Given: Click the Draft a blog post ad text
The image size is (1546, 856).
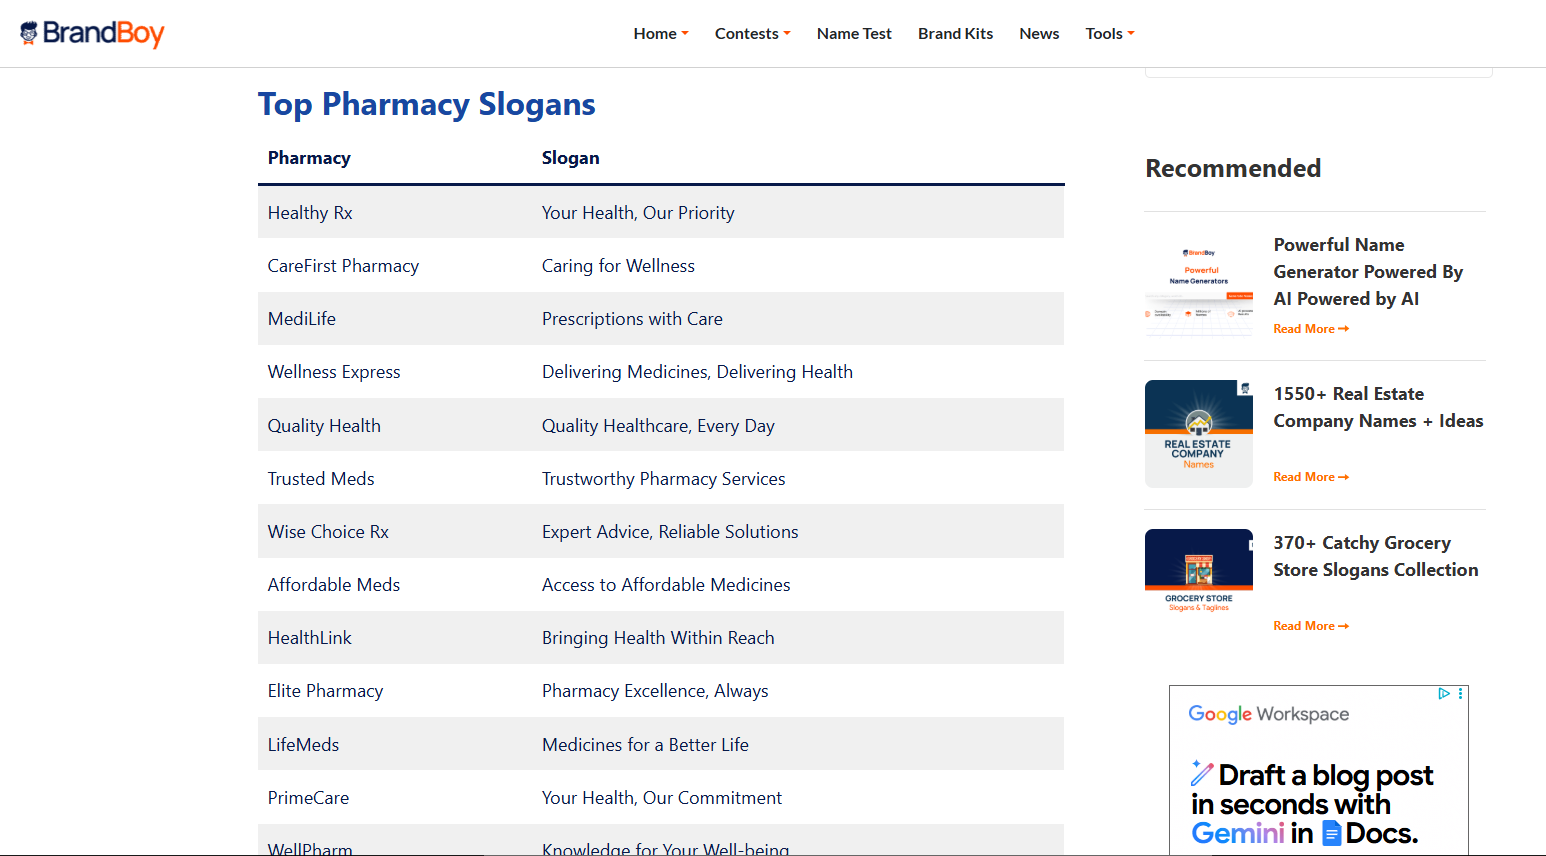Looking at the screenshot, I should (1311, 804).
